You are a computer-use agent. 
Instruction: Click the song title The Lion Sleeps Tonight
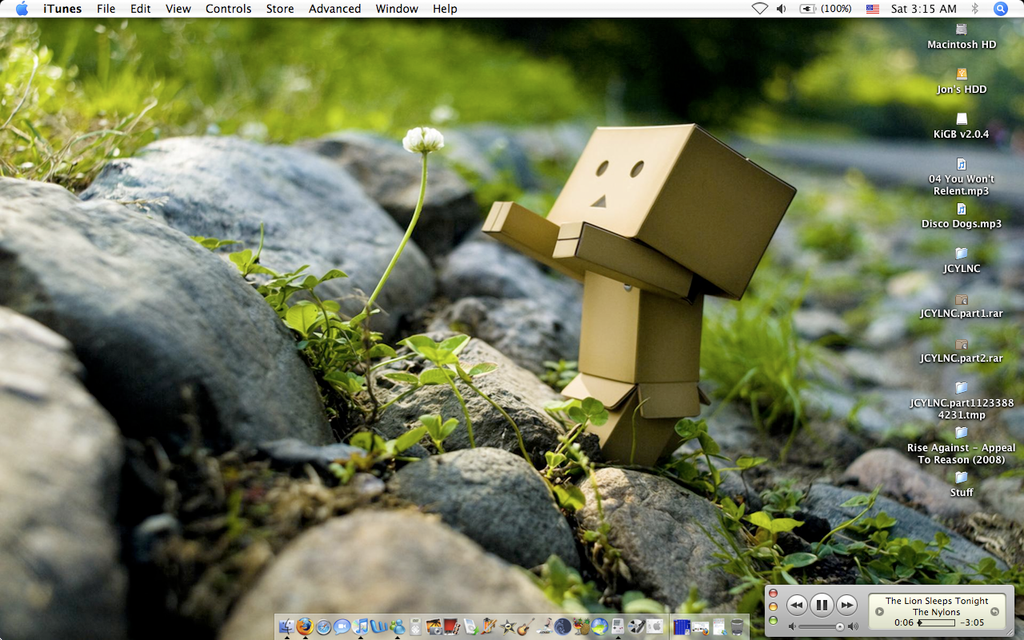(936, 601)
